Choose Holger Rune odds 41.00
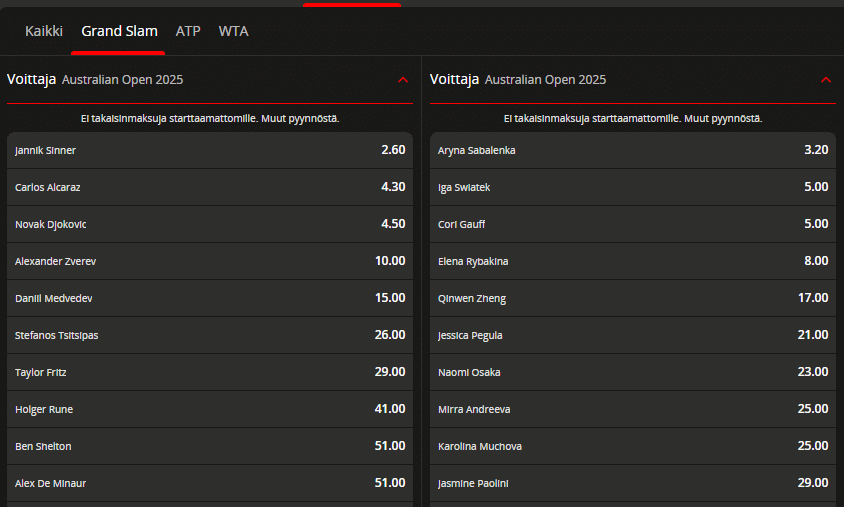The width and height of the screenshot is (844, 507). coord(210,410)
